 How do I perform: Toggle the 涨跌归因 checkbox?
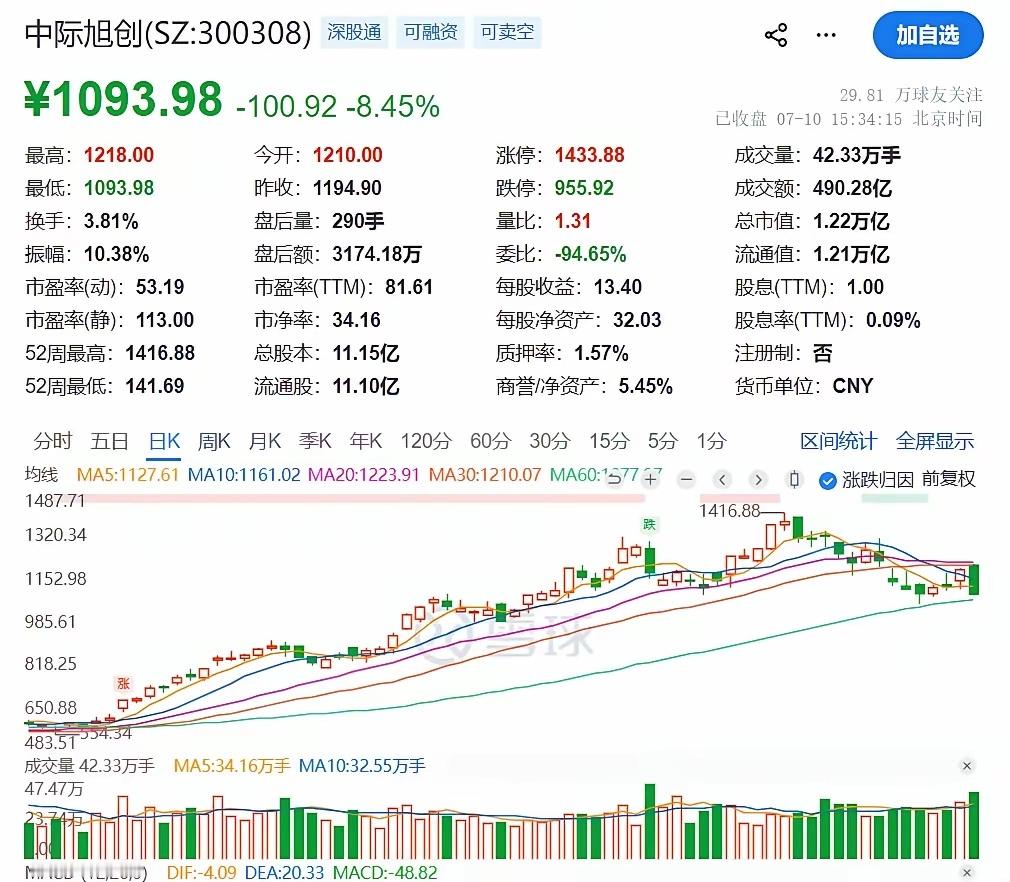pyautogui.click(x=827, y=480)
